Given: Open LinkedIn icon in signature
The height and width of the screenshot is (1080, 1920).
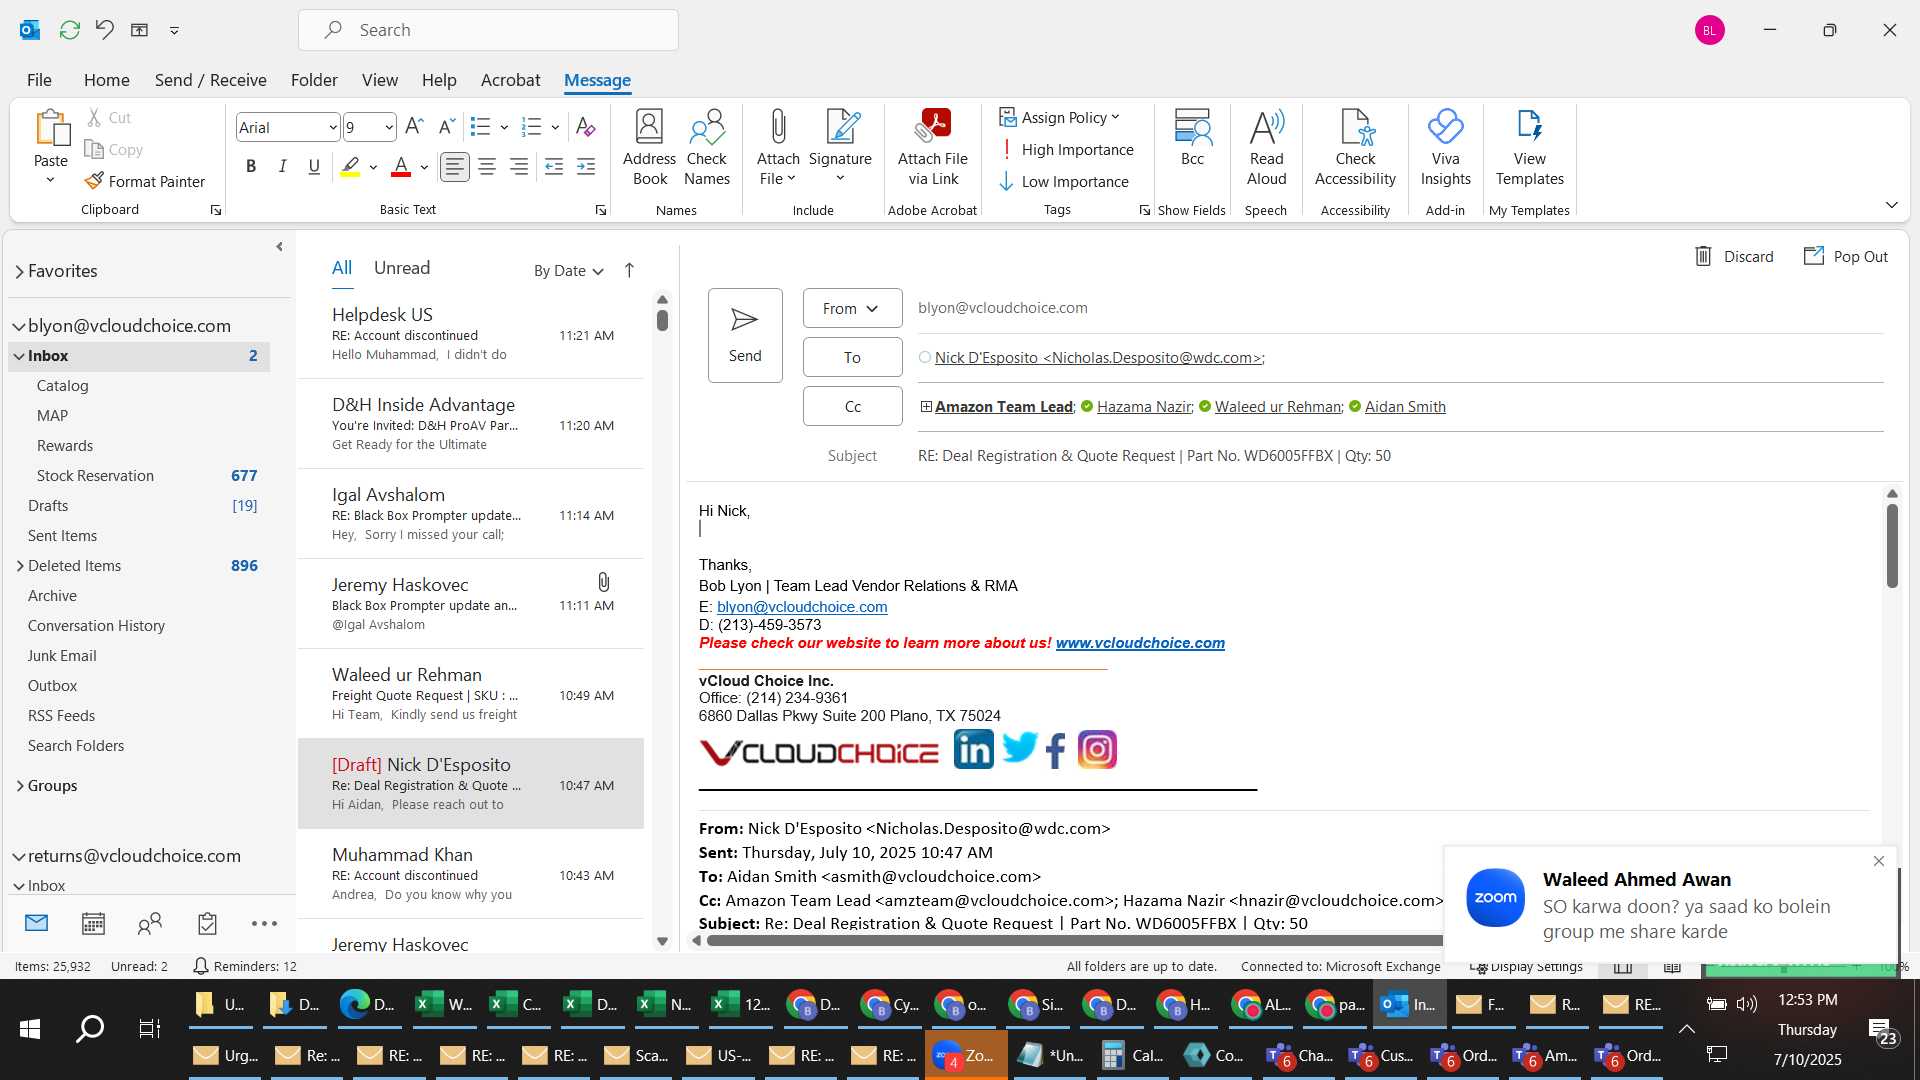Looking at the screenshot, I should (x=973, y=749).
